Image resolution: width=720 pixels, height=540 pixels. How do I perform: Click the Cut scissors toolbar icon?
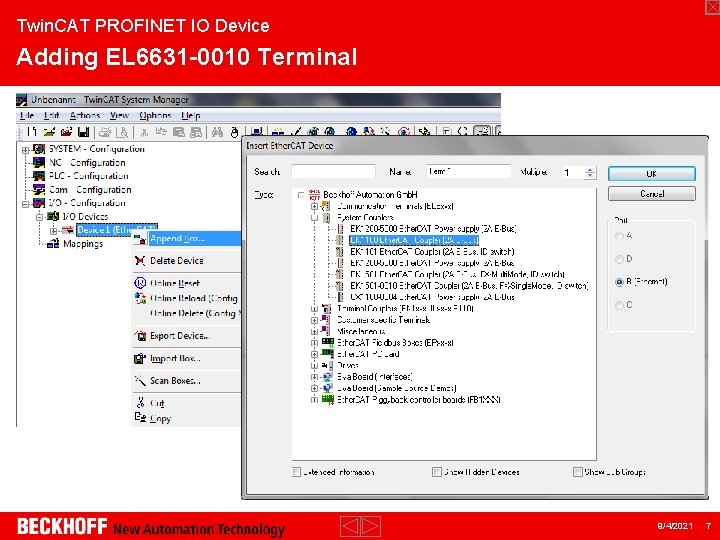[x=144, y=132]
